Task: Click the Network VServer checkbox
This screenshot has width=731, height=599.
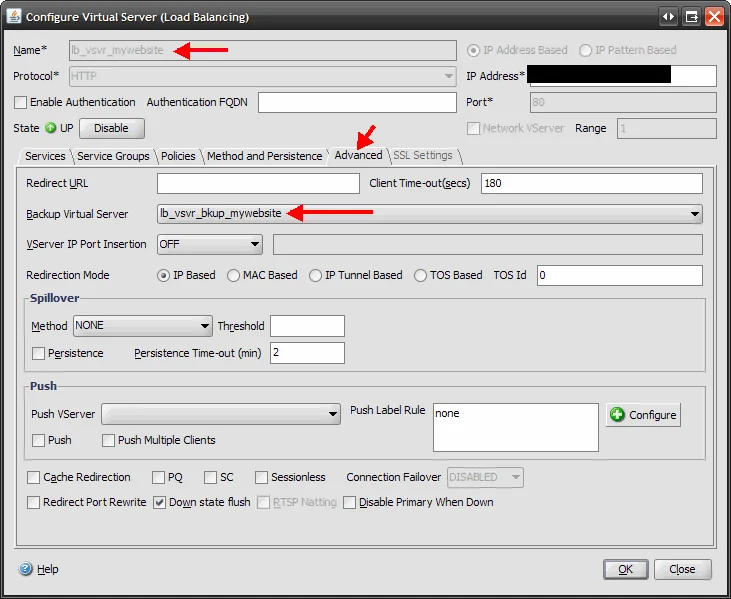Action: [x=473, y=128]
